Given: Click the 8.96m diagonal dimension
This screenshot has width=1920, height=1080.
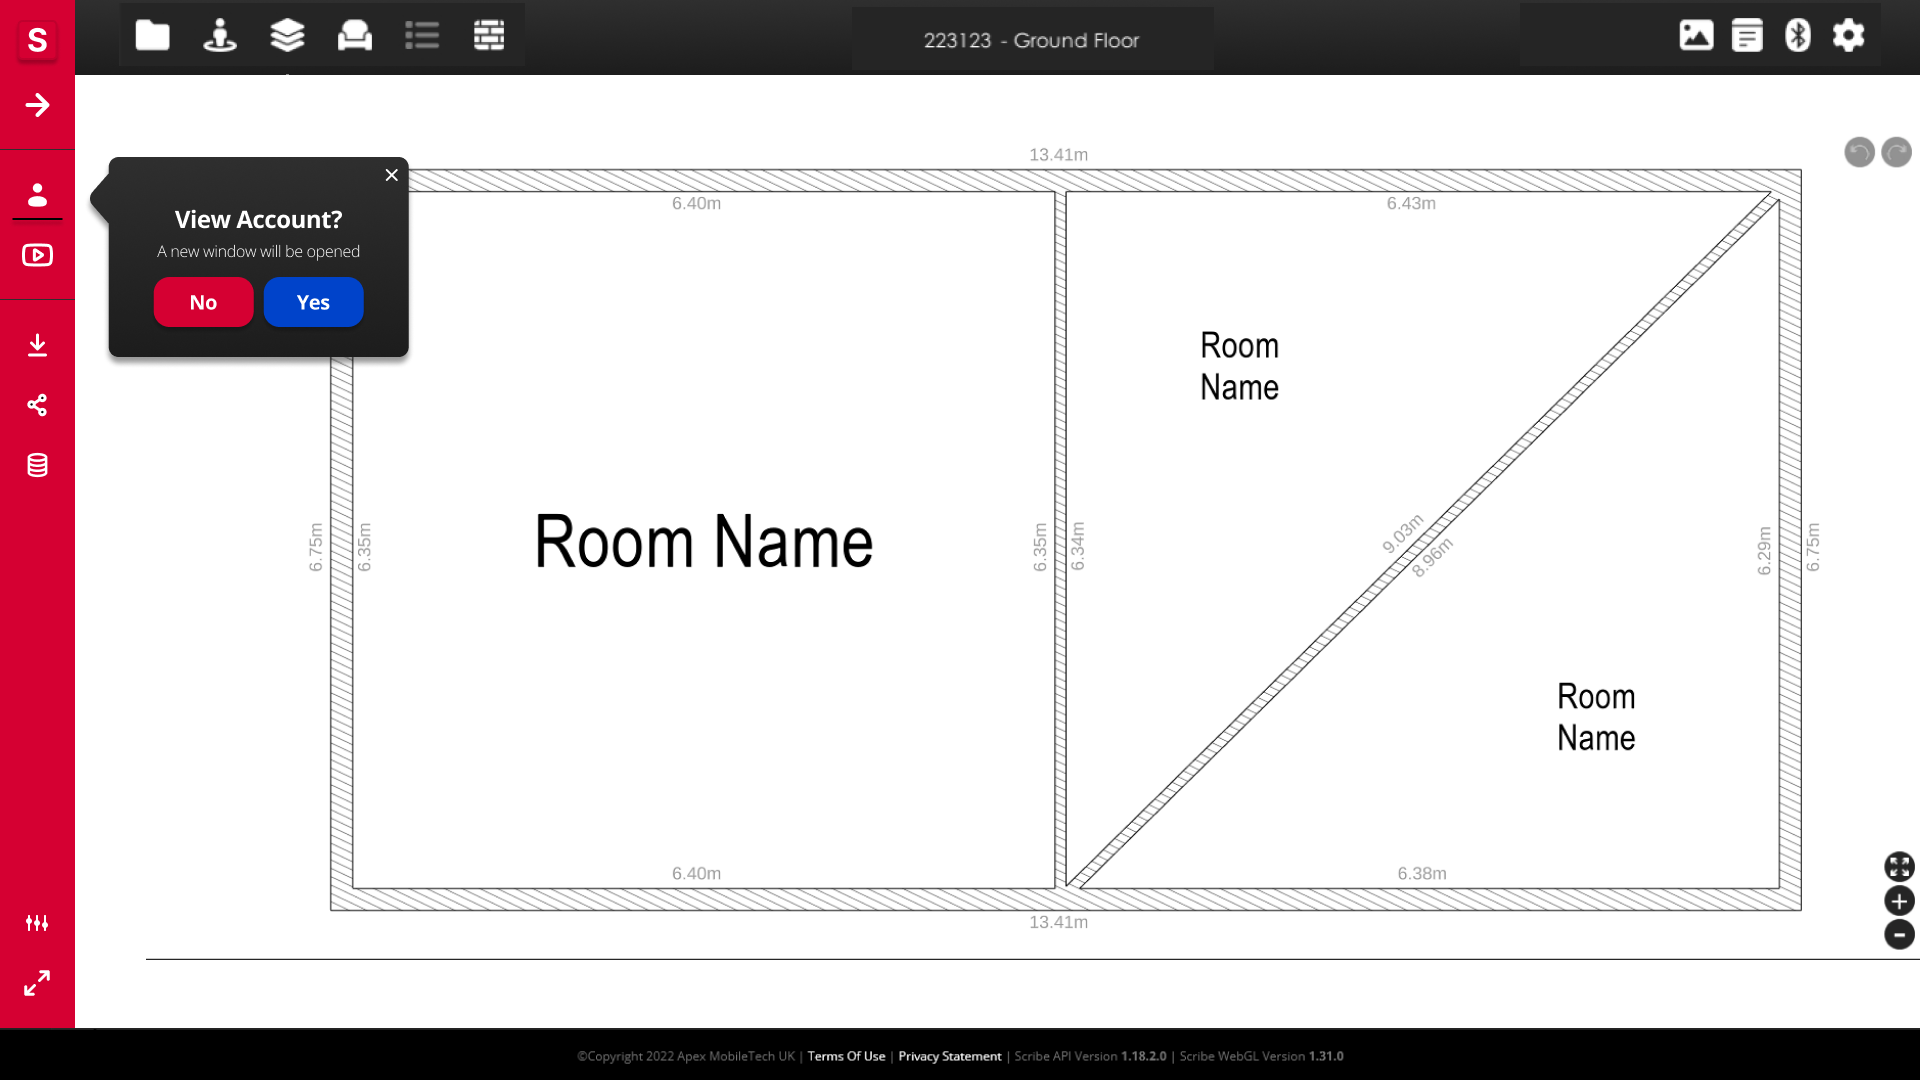Looking at the screenshot, I should point(1432,557).
